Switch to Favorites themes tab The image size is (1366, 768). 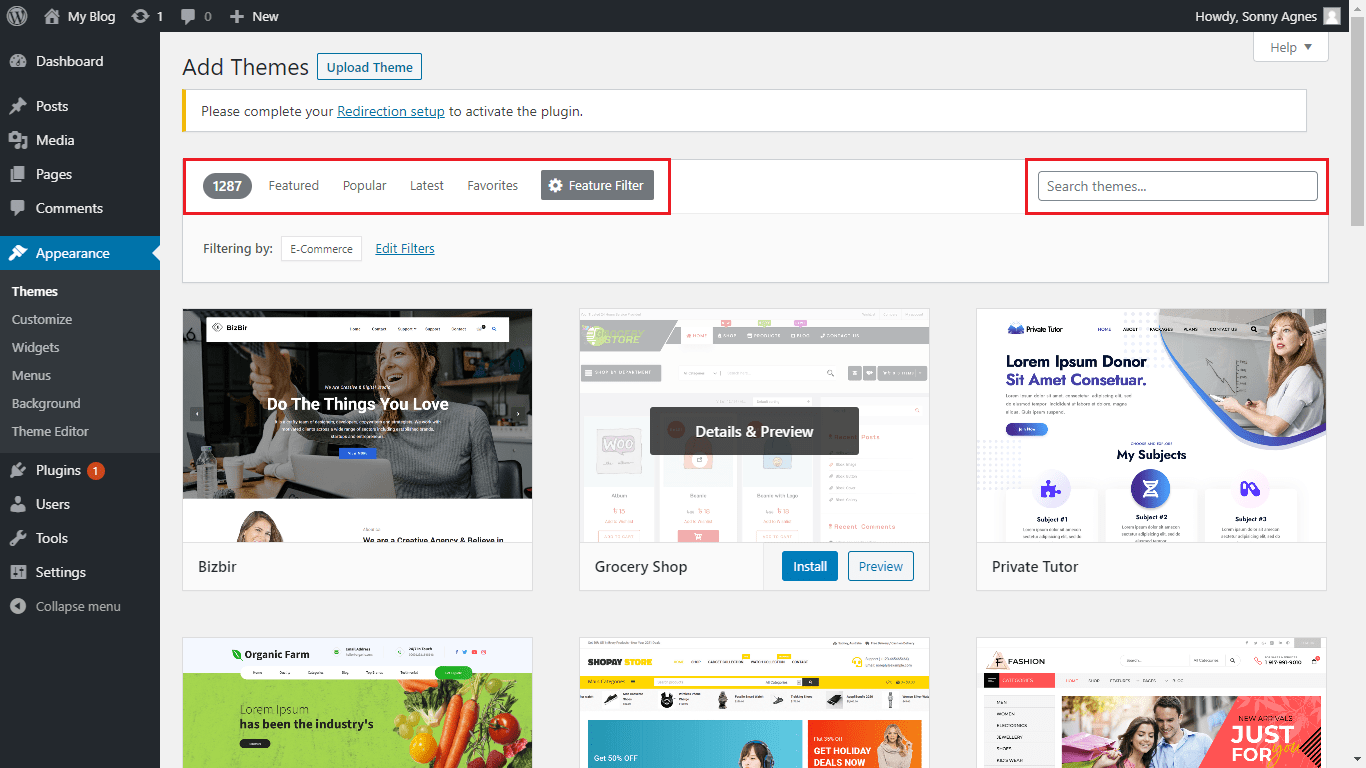click(x=493, y=185)
